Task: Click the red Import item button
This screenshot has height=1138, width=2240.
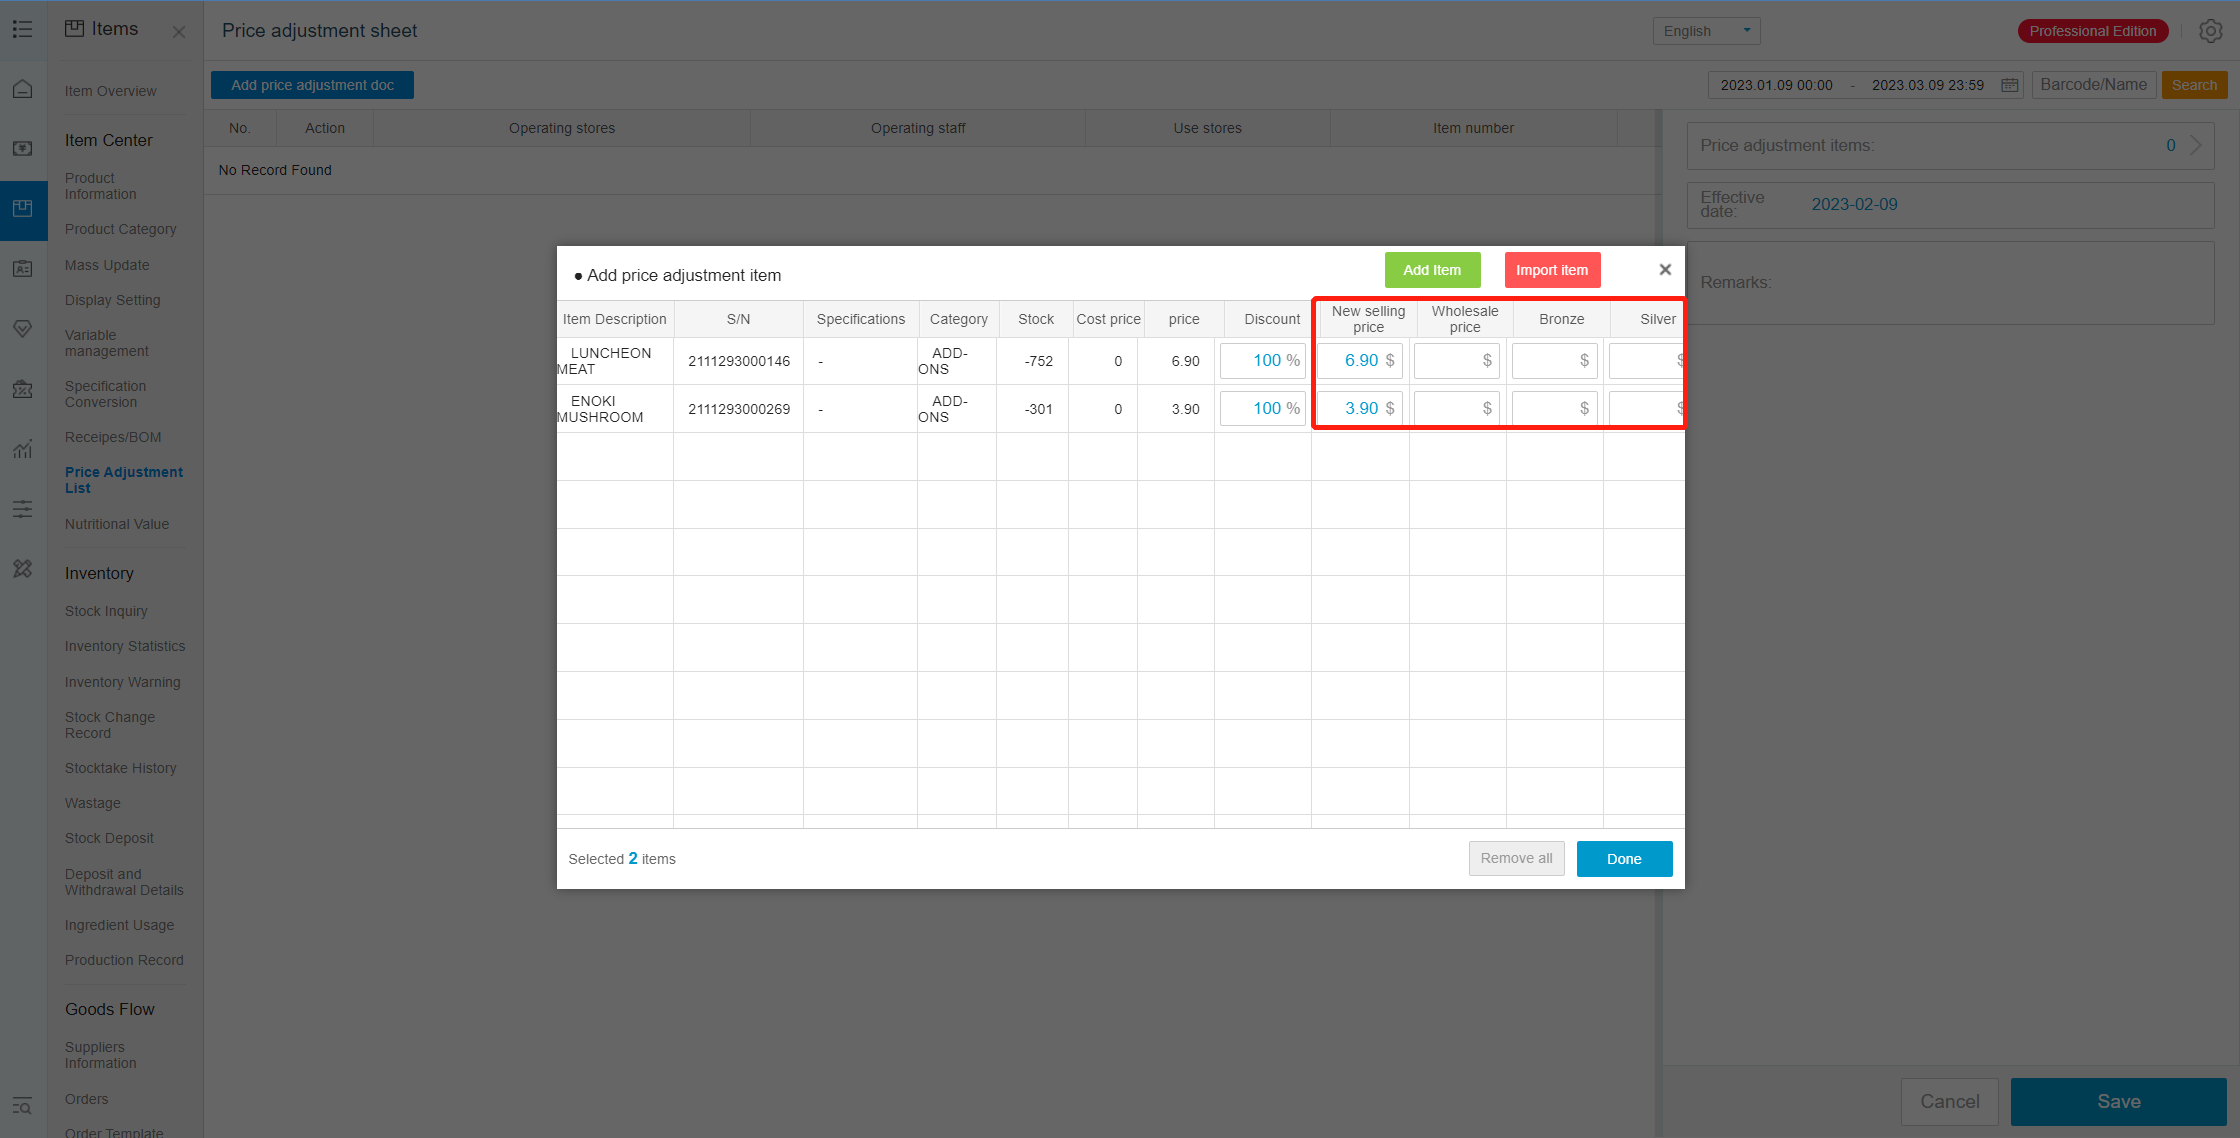Action: coord(1552,270)
